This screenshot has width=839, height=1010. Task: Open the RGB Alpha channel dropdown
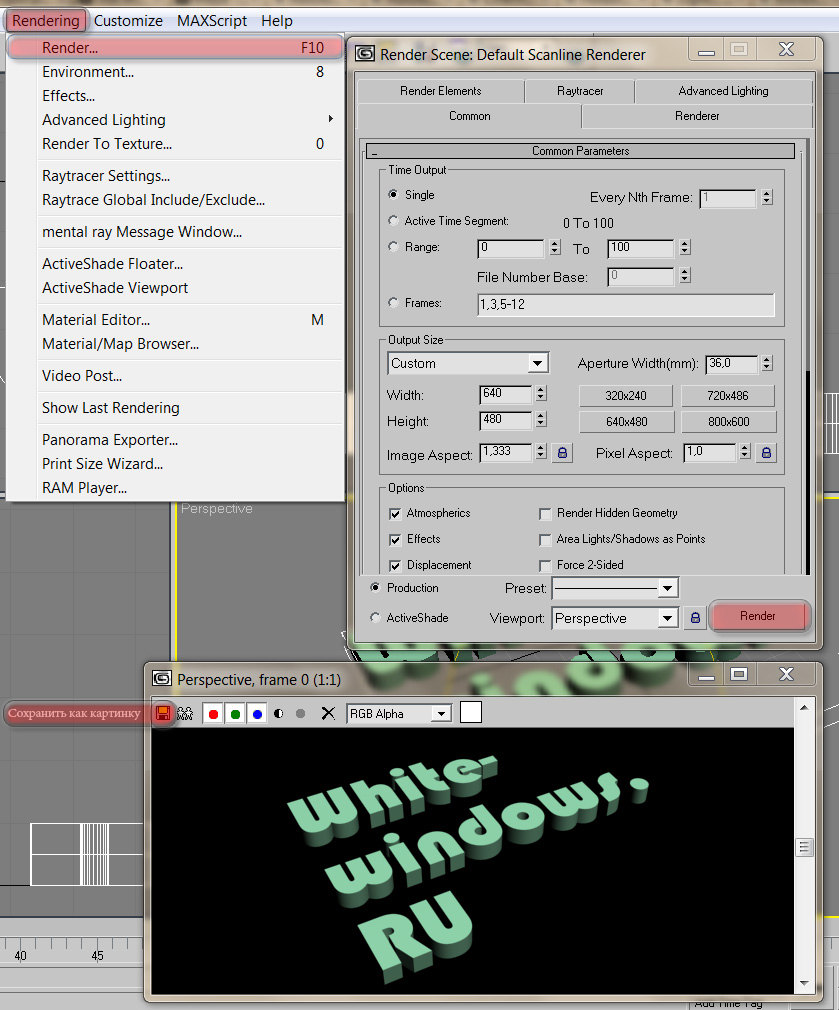pyautogui.click(x=441, y=714)
